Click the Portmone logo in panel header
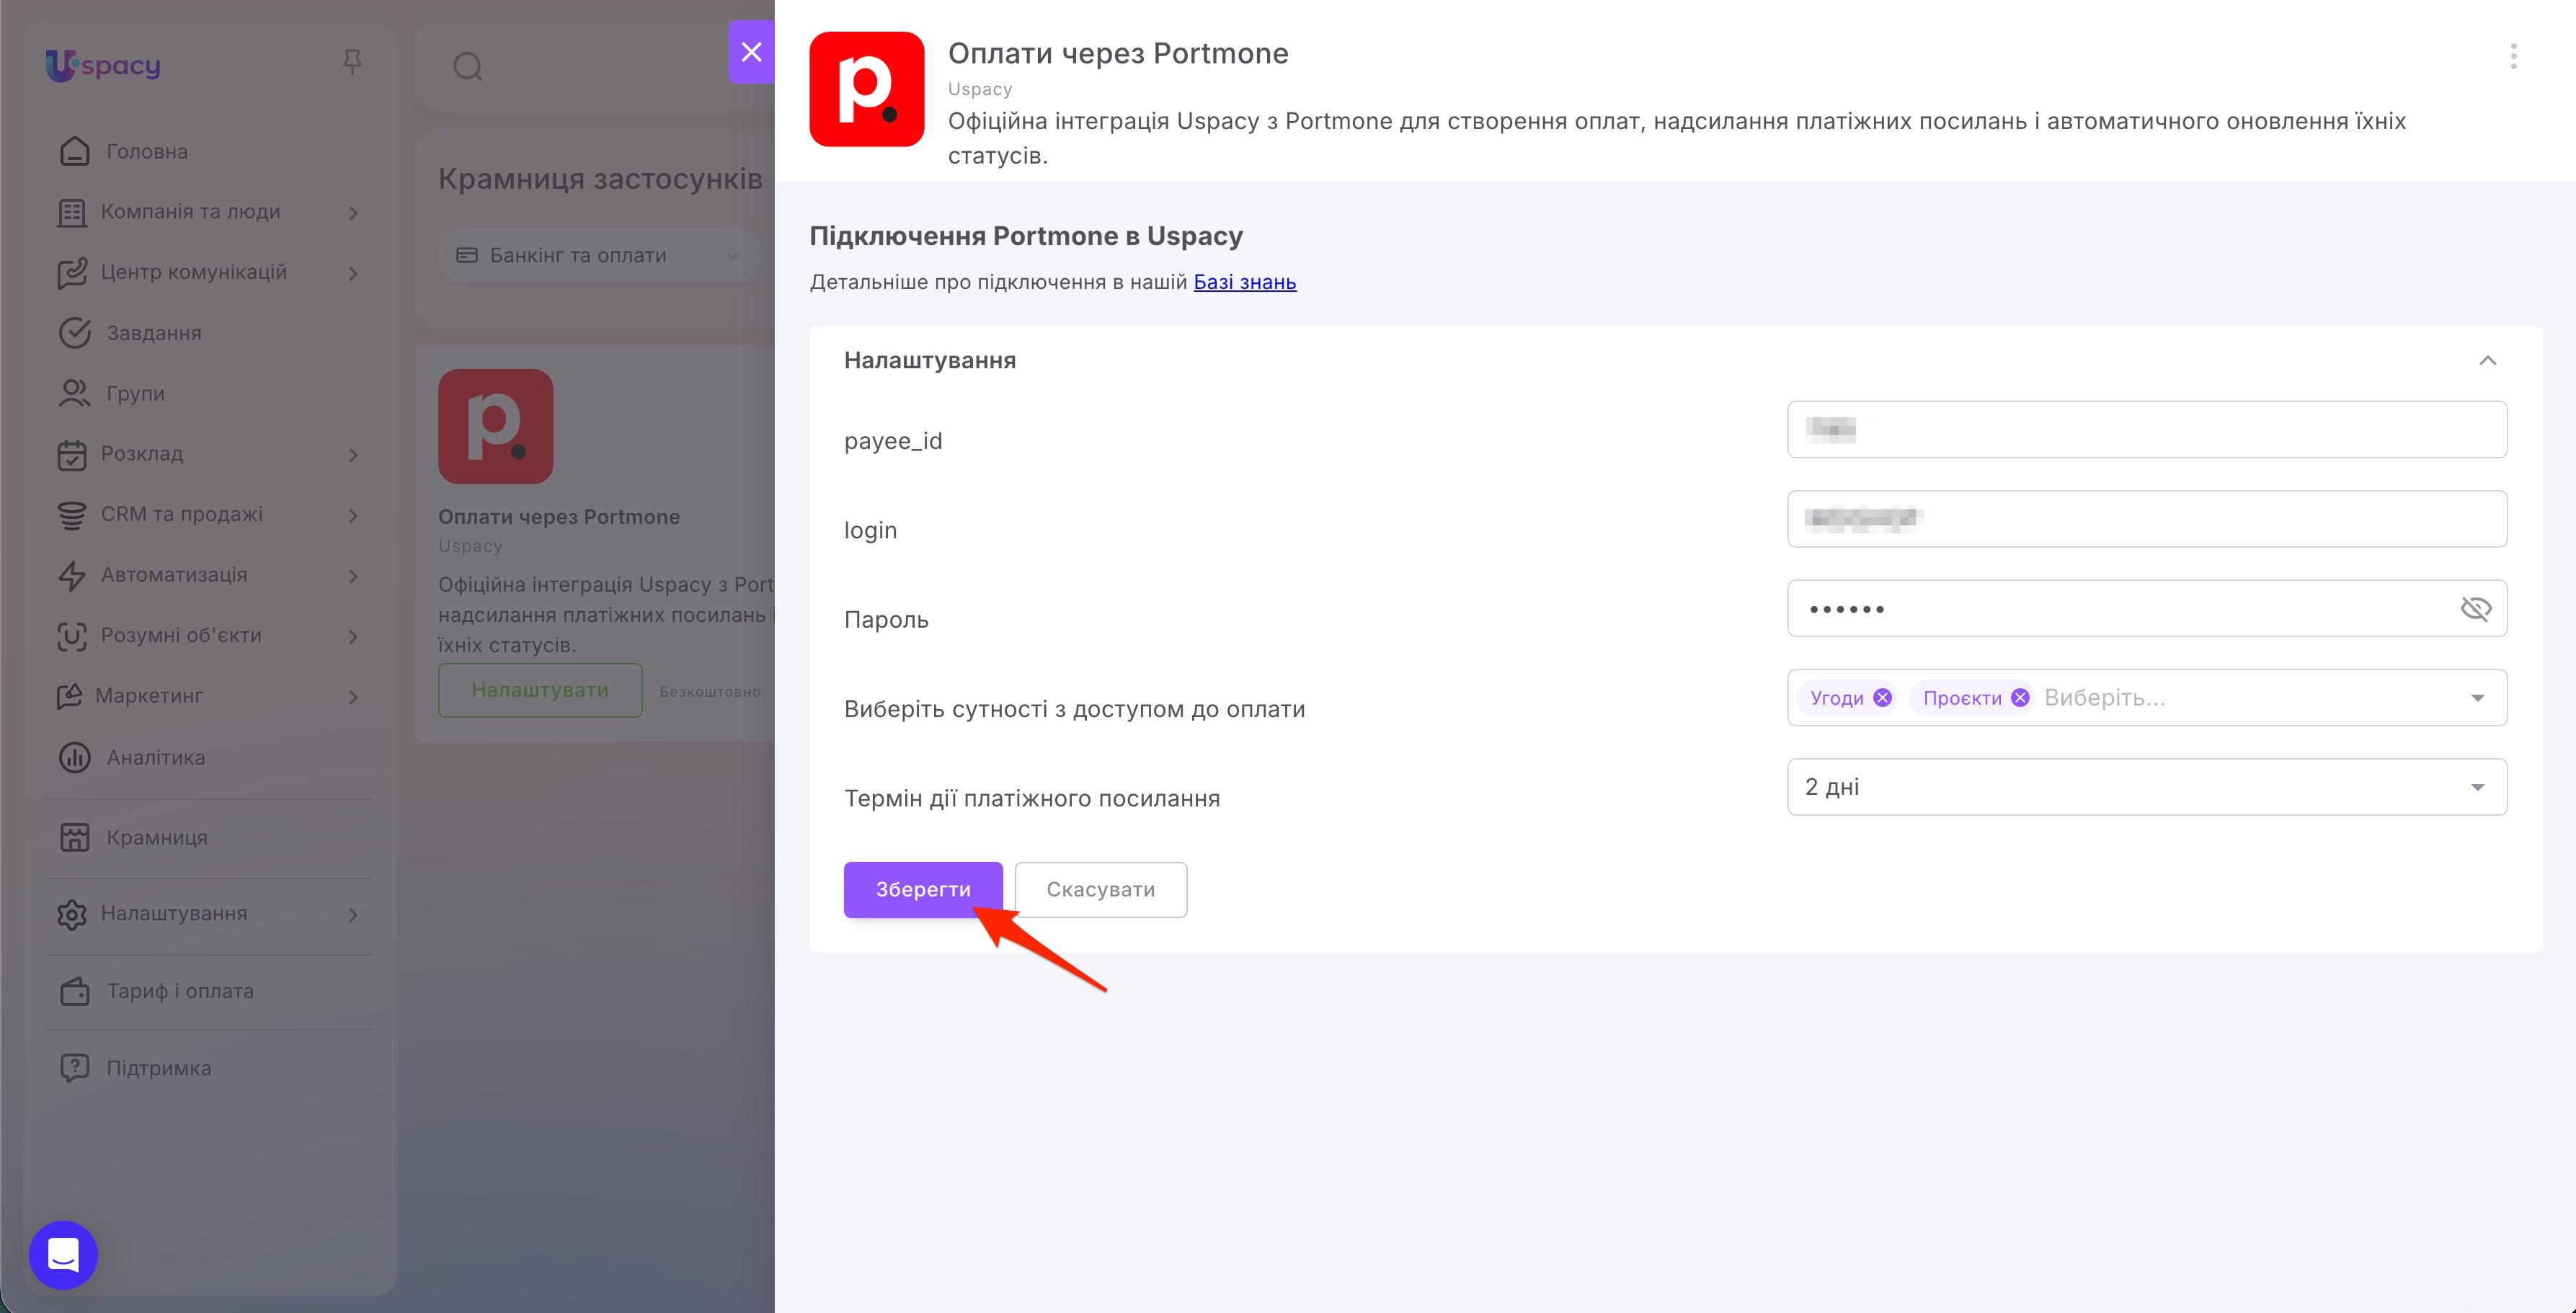 click(866, 89)
